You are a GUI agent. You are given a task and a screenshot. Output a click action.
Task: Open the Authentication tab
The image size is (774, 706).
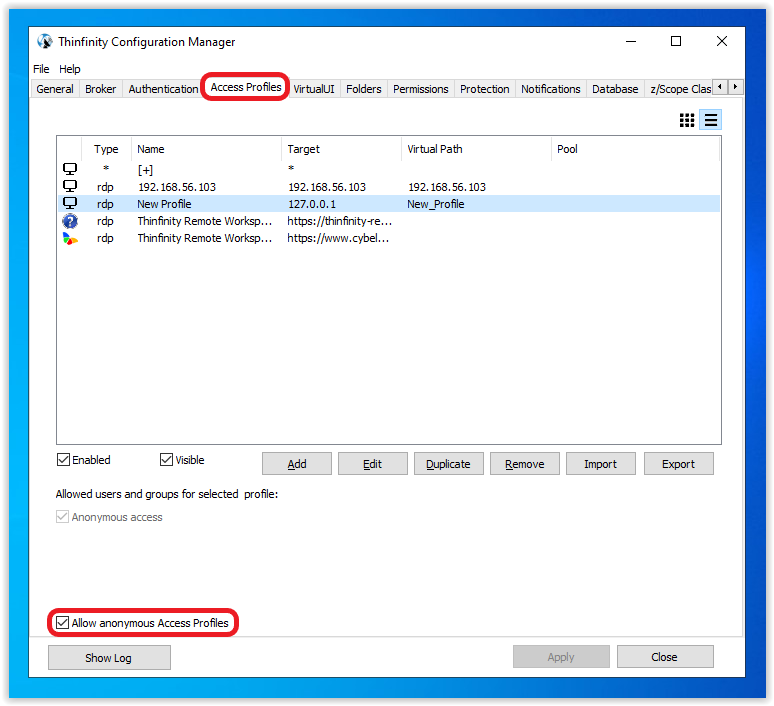(x=163, y=89)
